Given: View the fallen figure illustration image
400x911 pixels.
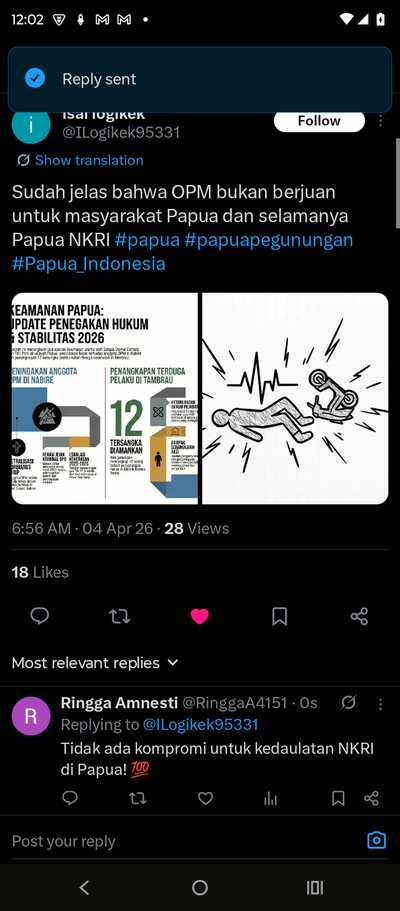Looking at the screenshot, I should (x=295, y=399).
